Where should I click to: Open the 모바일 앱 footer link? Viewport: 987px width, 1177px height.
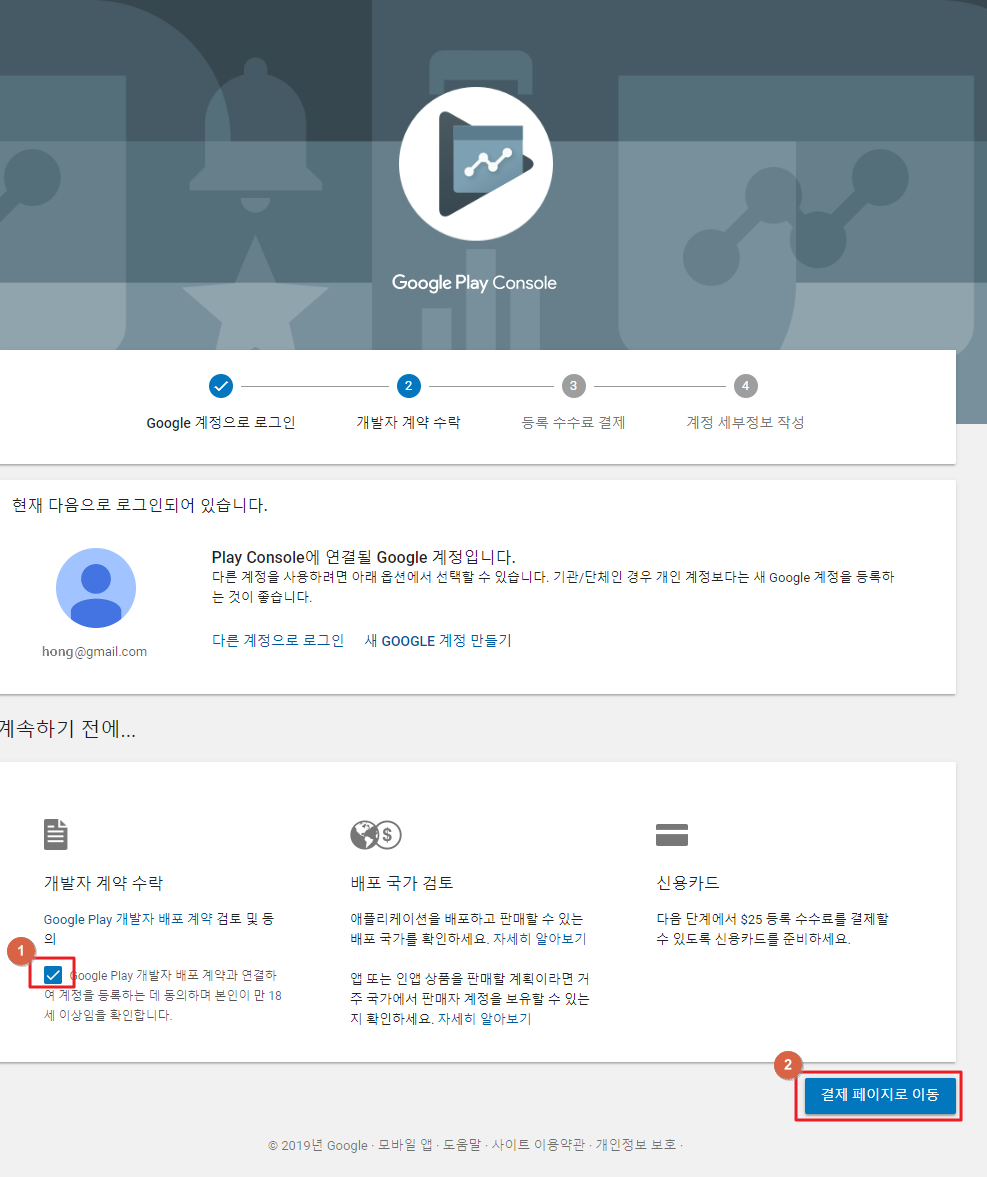[x=405, y=1145]
